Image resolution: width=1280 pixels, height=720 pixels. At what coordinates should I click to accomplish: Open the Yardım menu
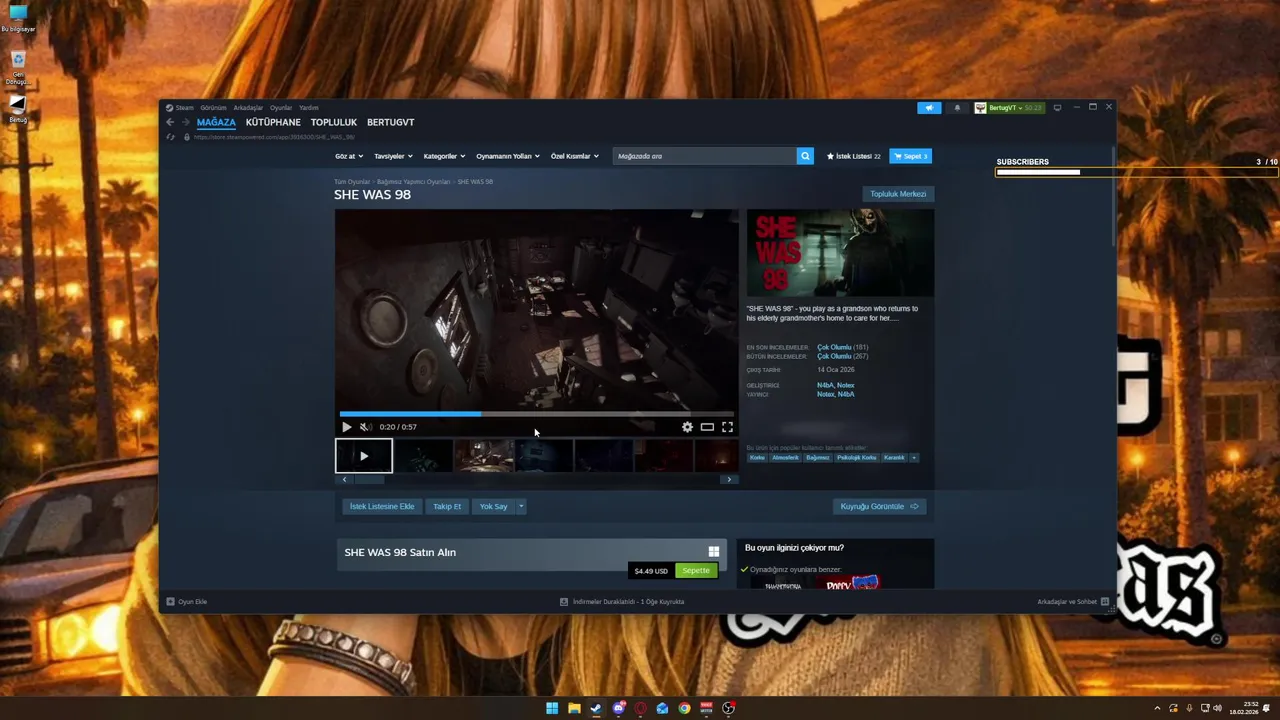(309, 108)
